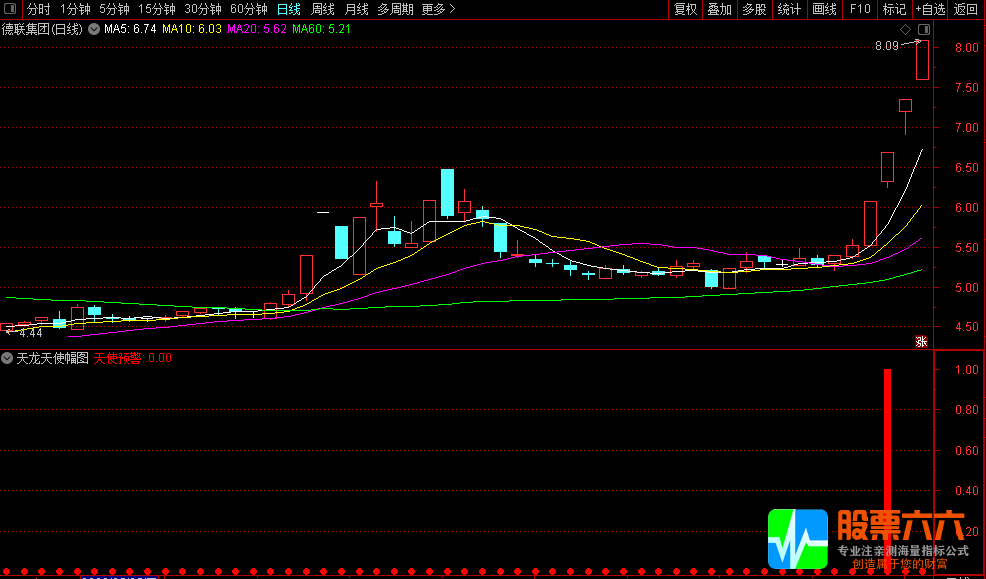Click the 天龙天使幅图 indicator name

coord(52,358)
